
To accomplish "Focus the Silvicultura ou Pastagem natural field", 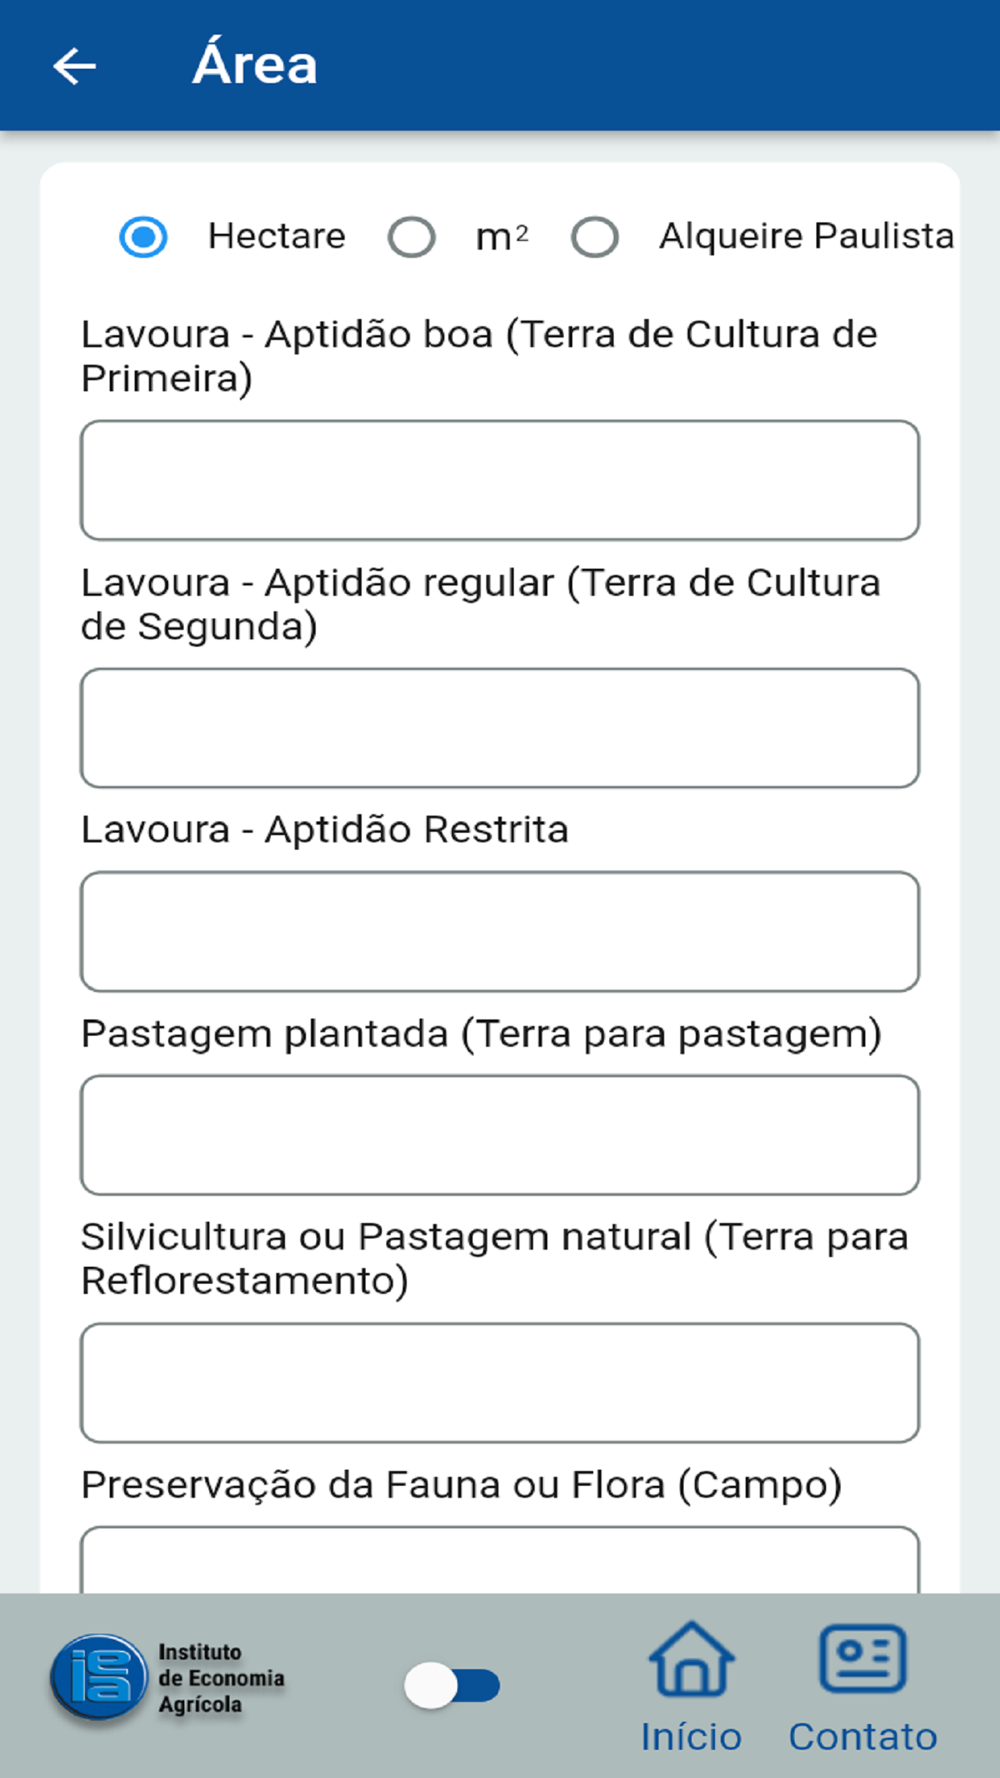I will coord(500,1383).
